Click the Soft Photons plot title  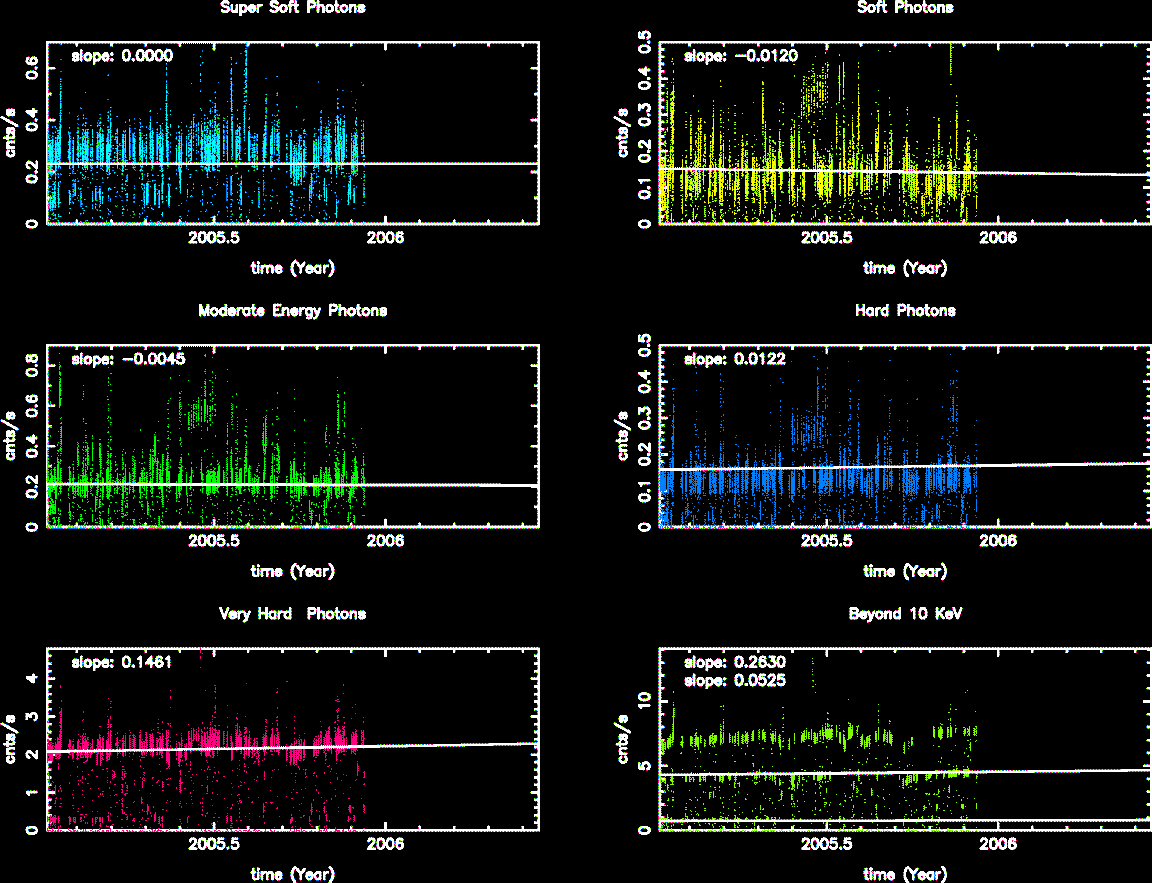pyautogui.click(x=905, y=8)
